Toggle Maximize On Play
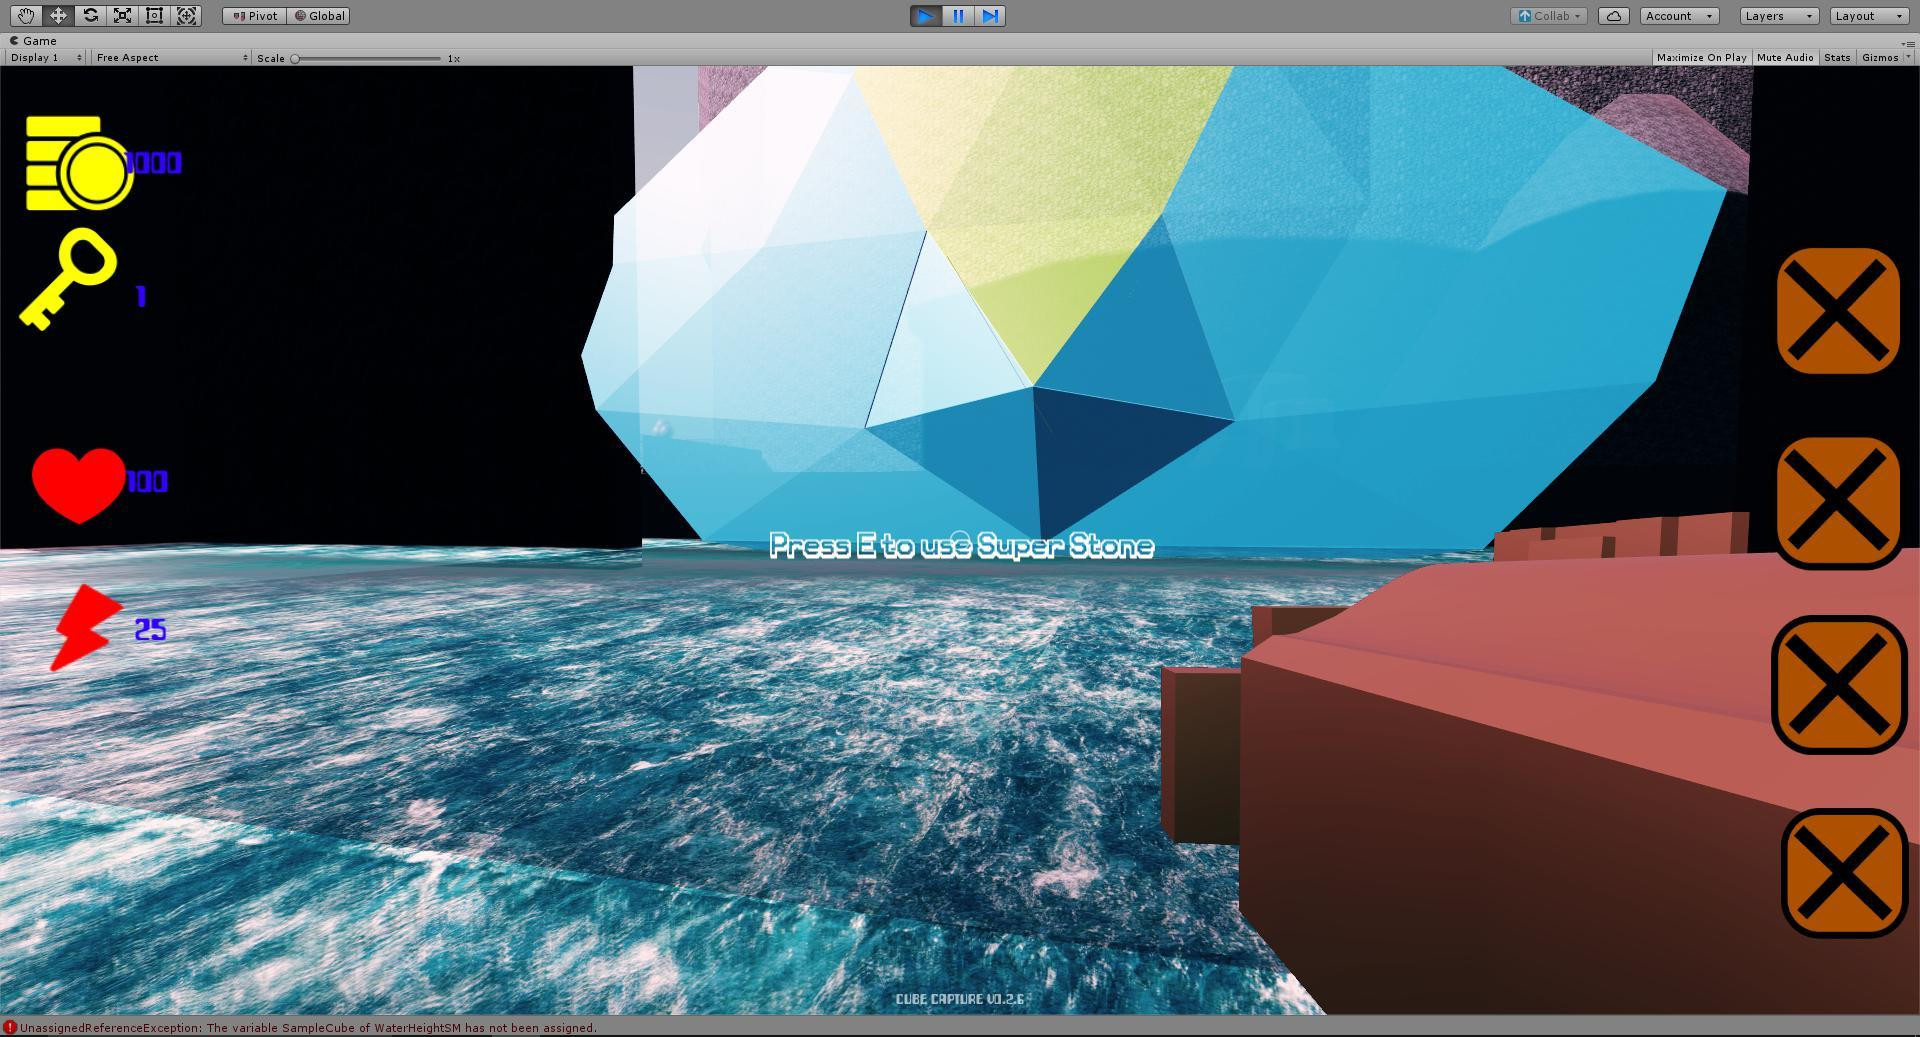Image resolution: width=1920 pixels, height=1037 pixels. point(1701,58)
